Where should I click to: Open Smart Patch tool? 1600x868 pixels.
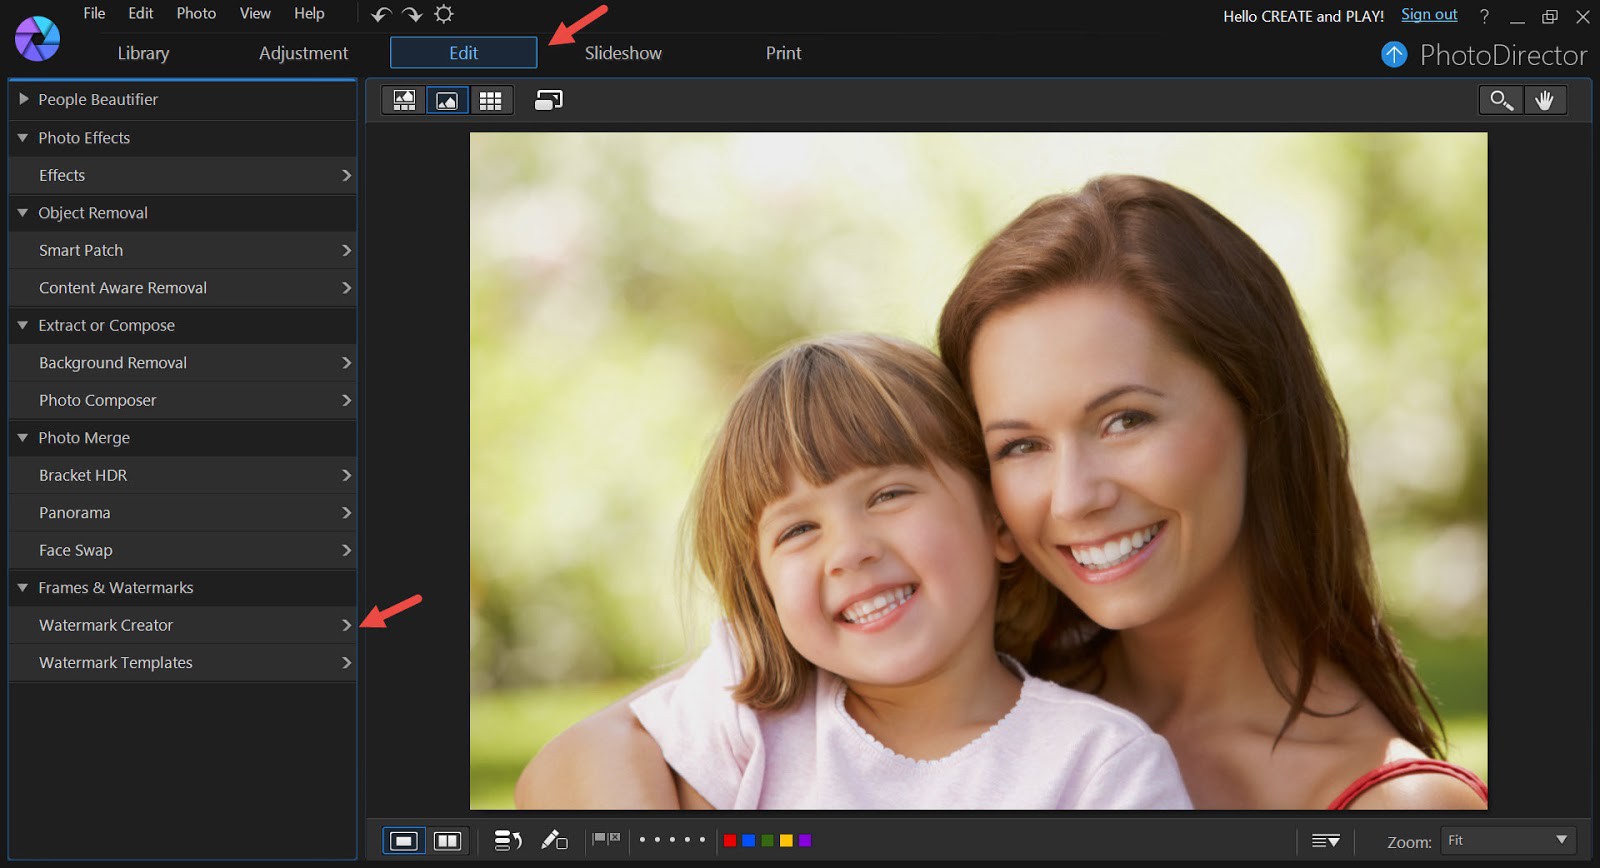point(182,250)
